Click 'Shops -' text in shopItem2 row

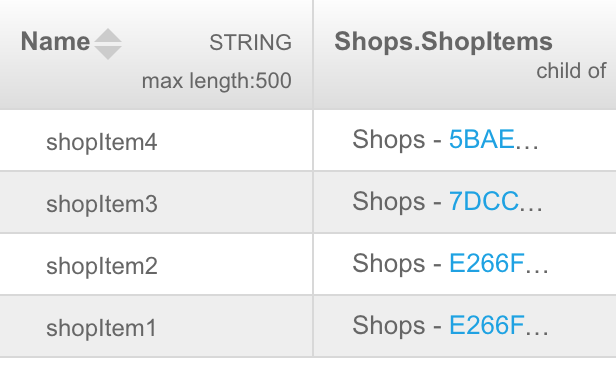[397, 263]
